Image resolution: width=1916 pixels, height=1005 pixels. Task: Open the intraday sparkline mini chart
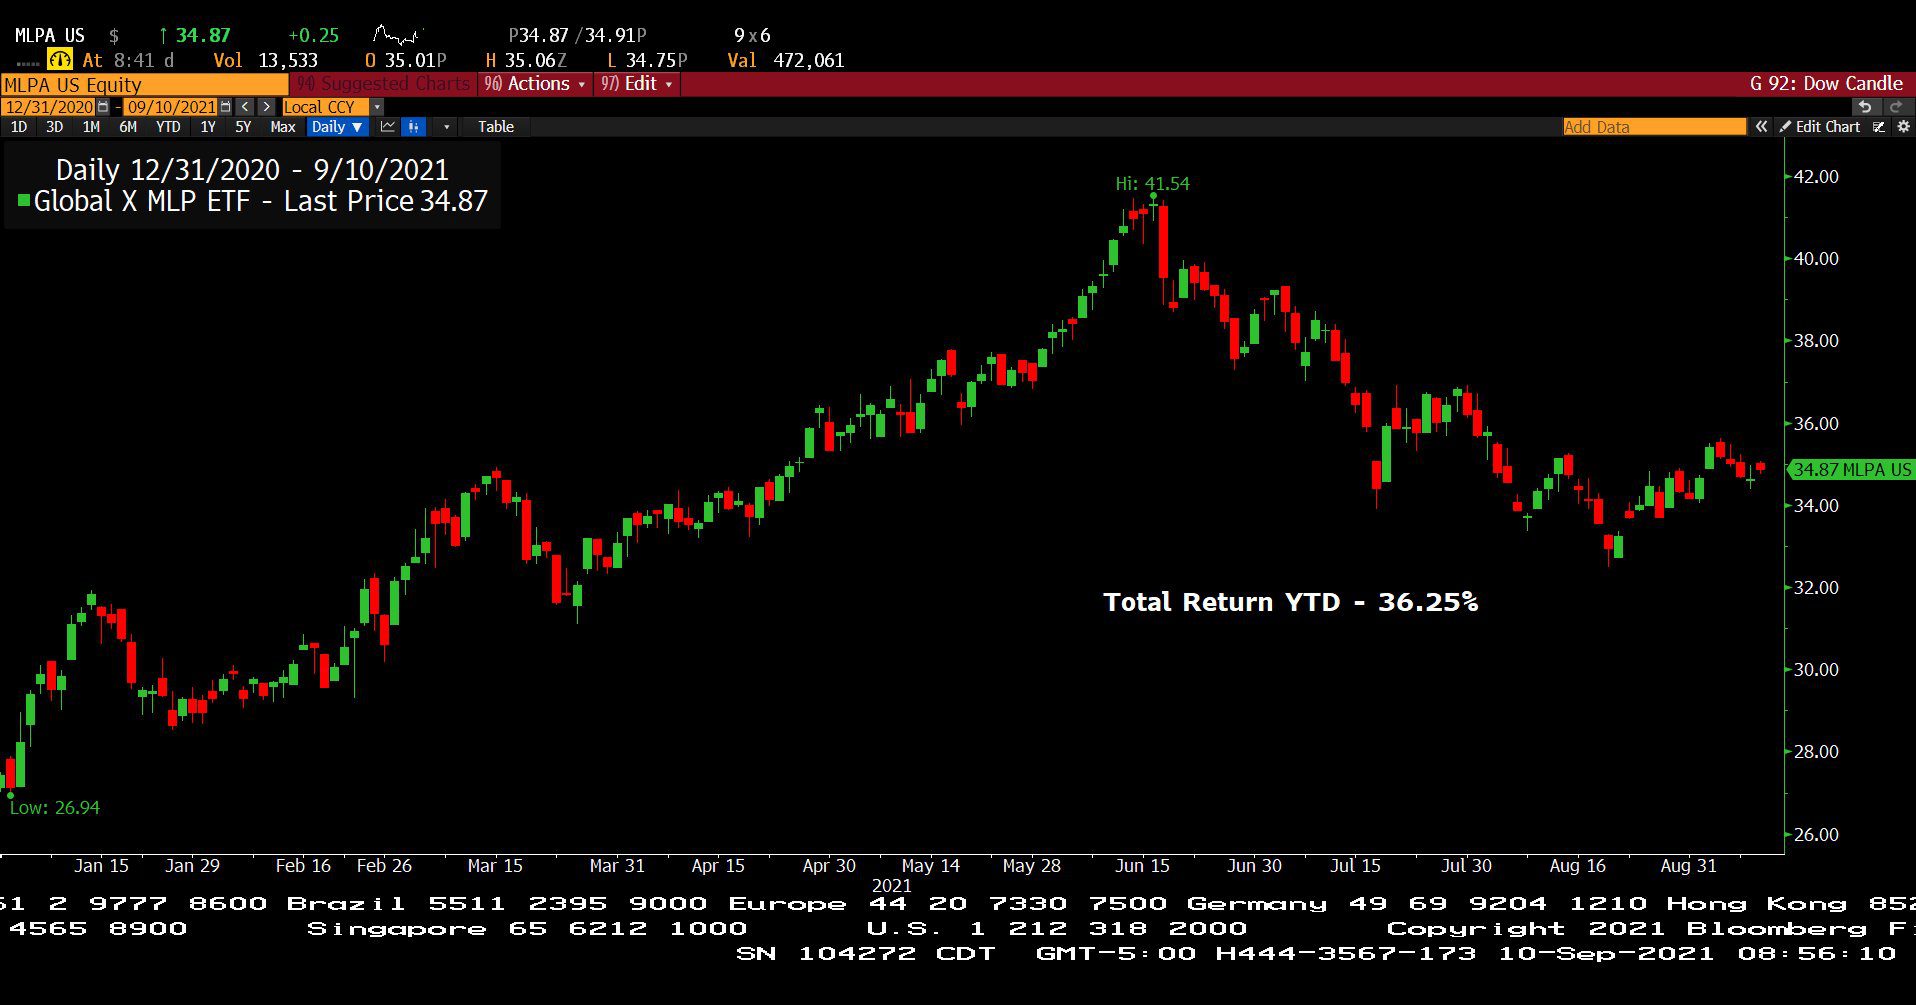(x=398, y=36)
